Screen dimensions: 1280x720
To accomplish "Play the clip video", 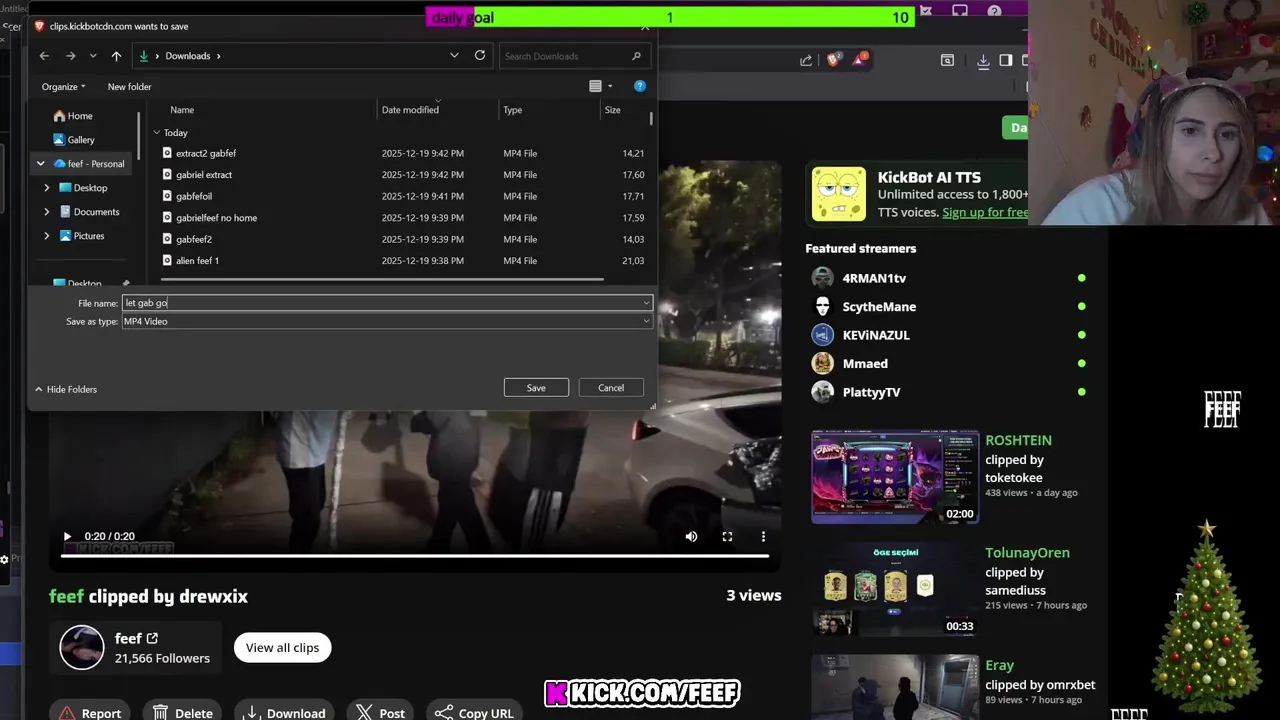I will [67, 537].
